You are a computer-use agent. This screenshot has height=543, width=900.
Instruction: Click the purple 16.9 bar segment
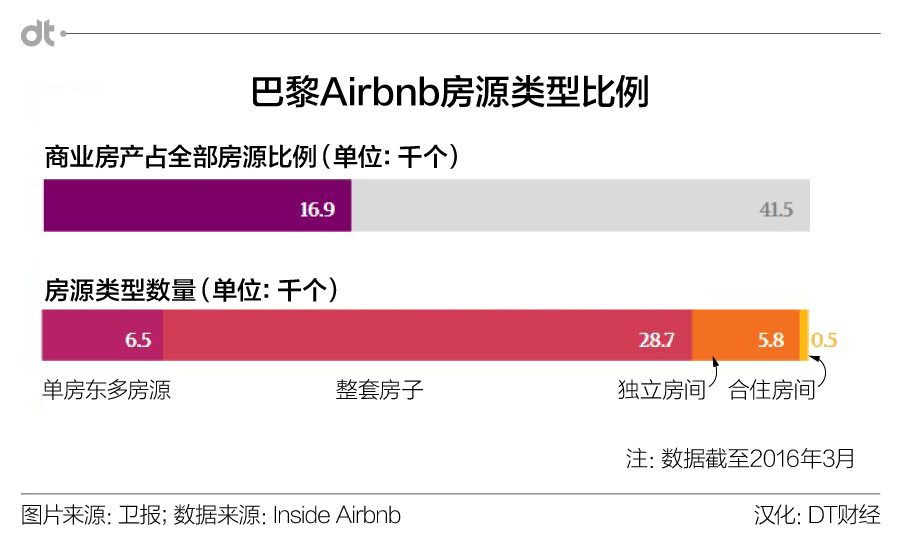[x=197, y=206]
